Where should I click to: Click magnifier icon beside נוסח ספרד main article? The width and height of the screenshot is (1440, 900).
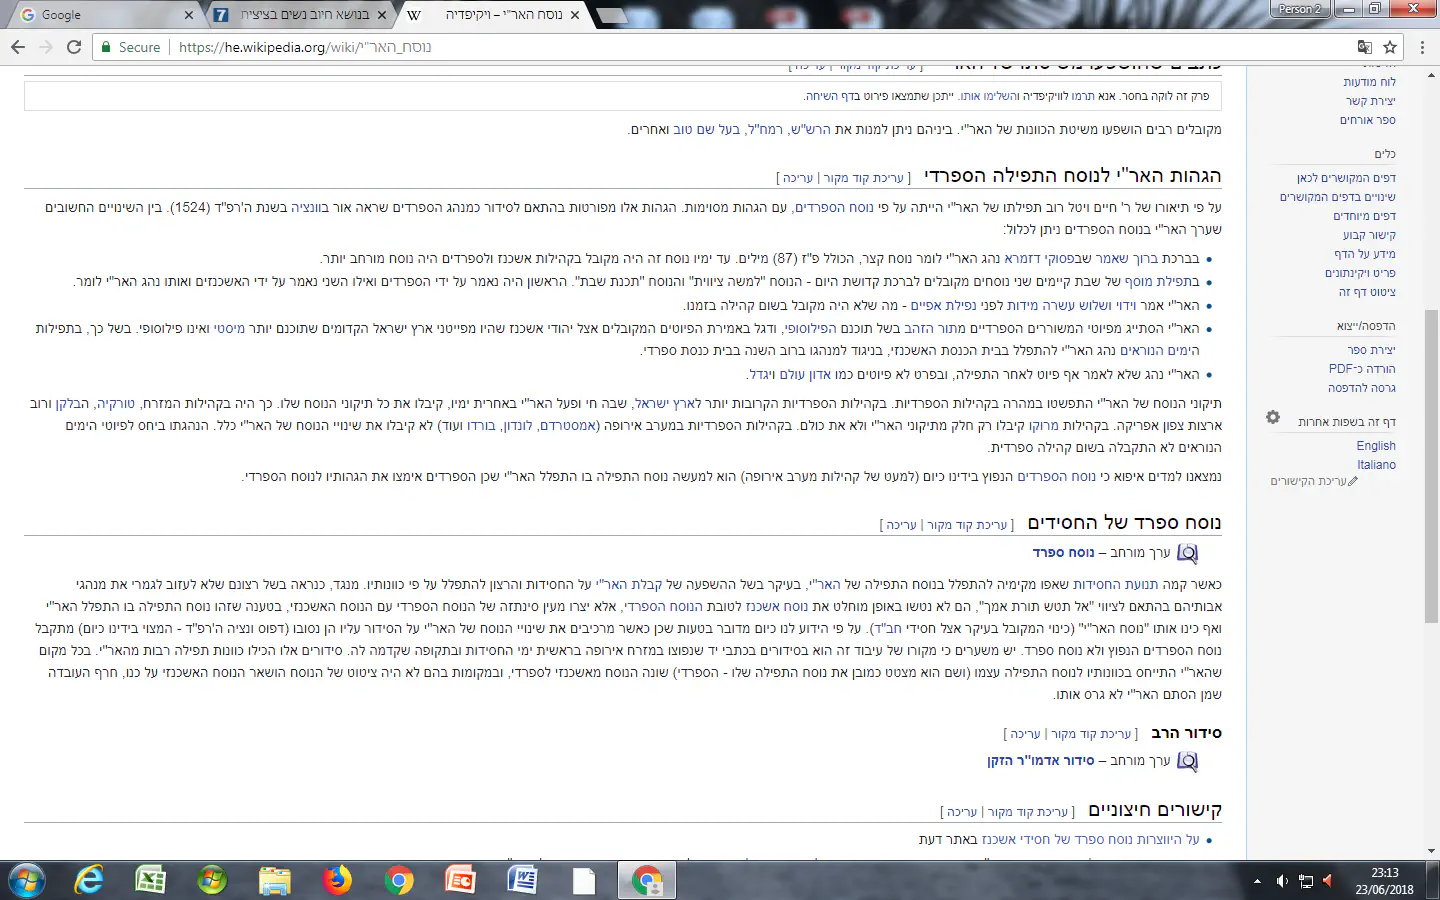point(1187,553)
